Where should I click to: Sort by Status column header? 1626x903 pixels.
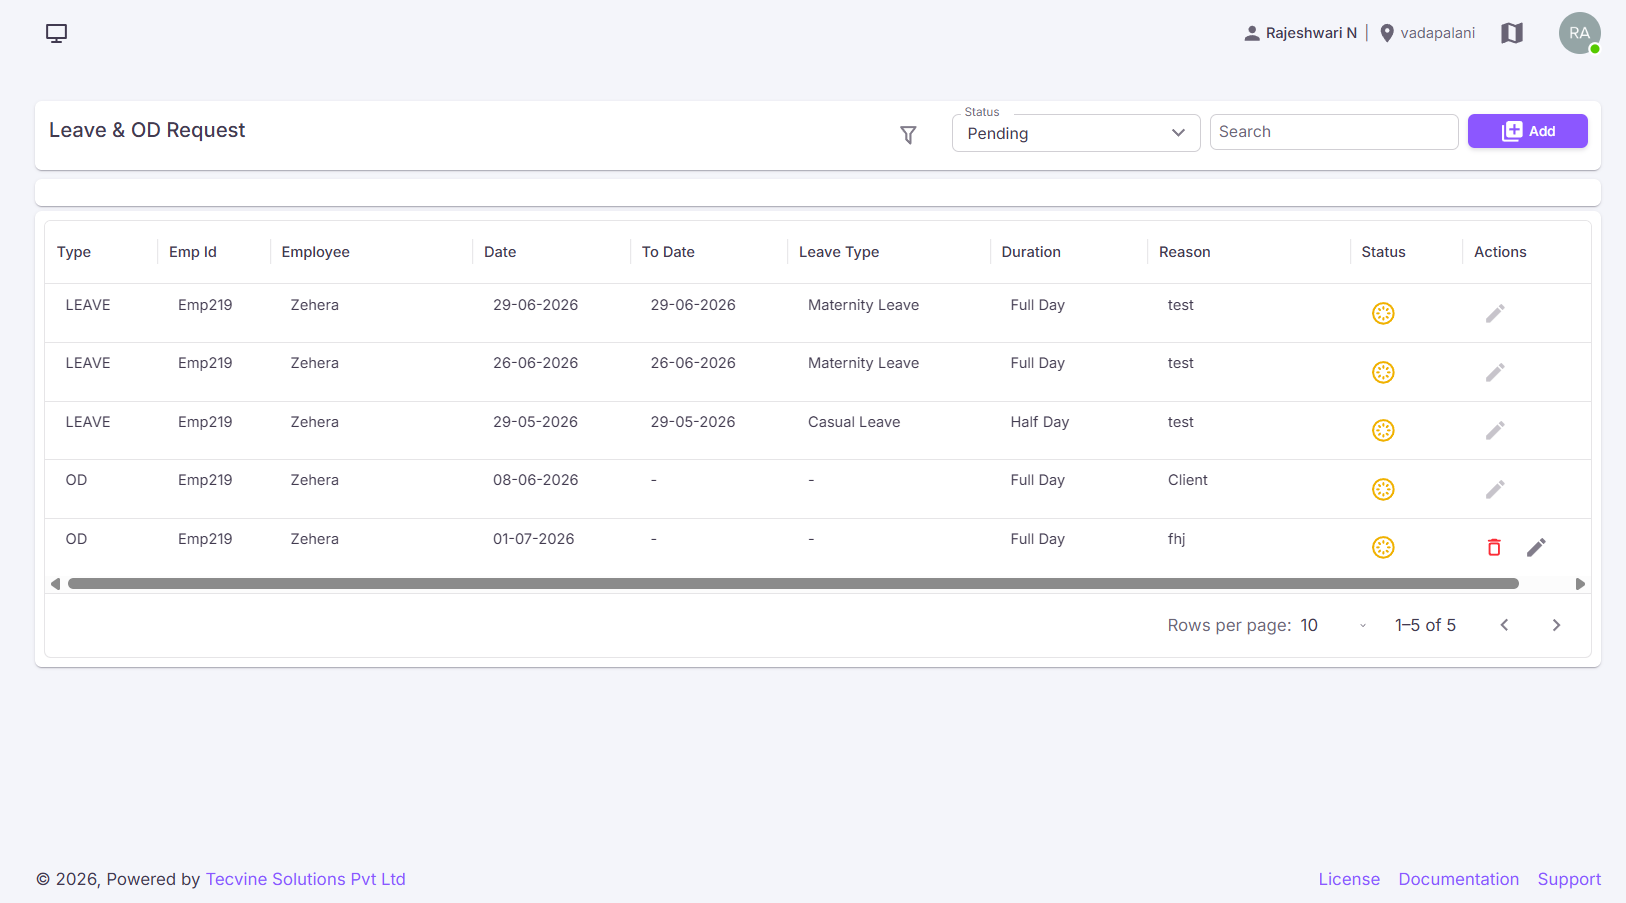(1383, 252)
